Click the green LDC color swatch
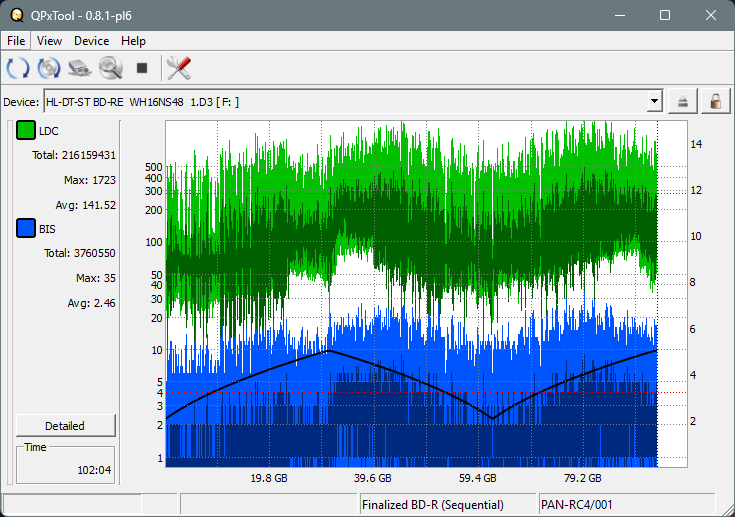Viewport: 735px width, 517px height. point(26,130)
